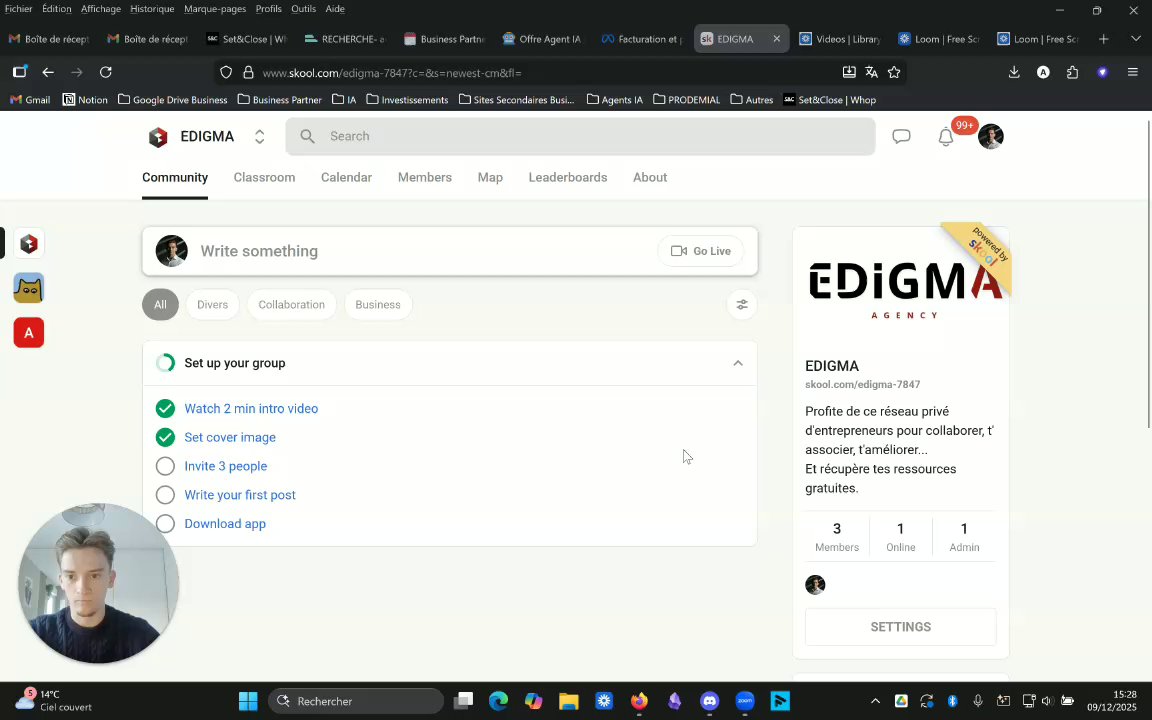Open Watch 2 min intro video link
Viewport: 1152px width, 720px height.
(251, 408)
